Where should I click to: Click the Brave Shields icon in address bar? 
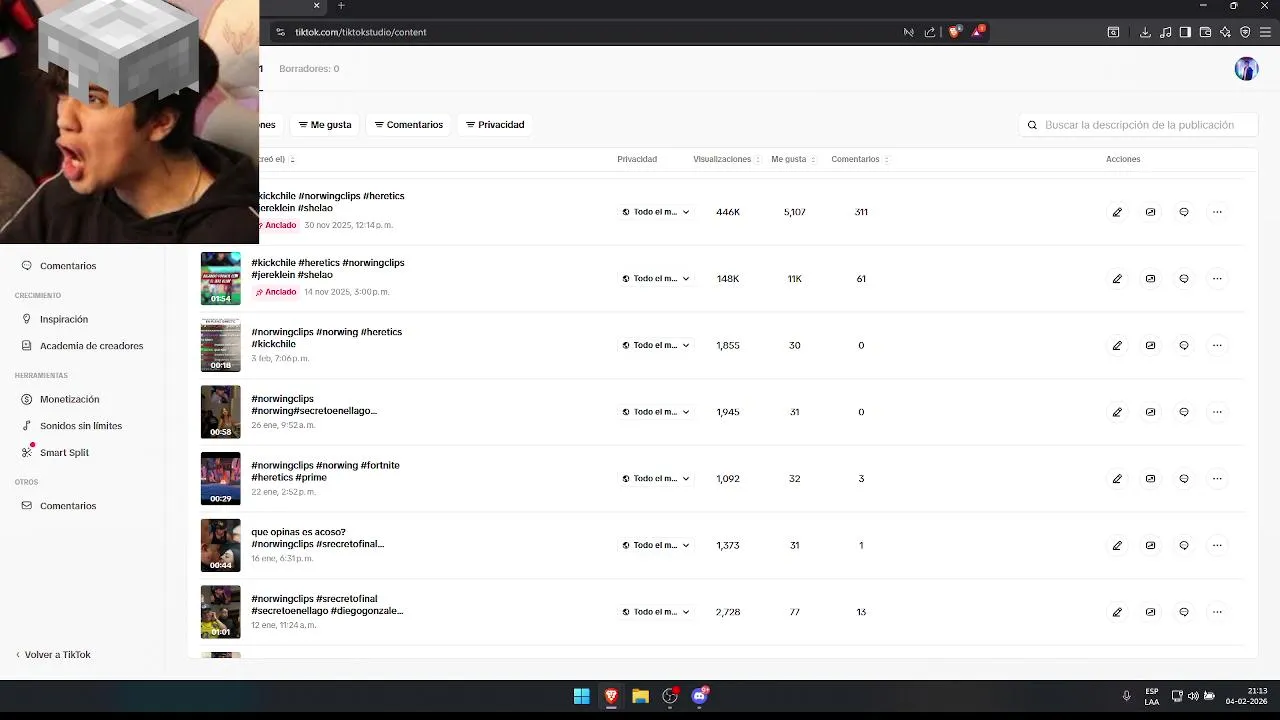pos(954,32)
